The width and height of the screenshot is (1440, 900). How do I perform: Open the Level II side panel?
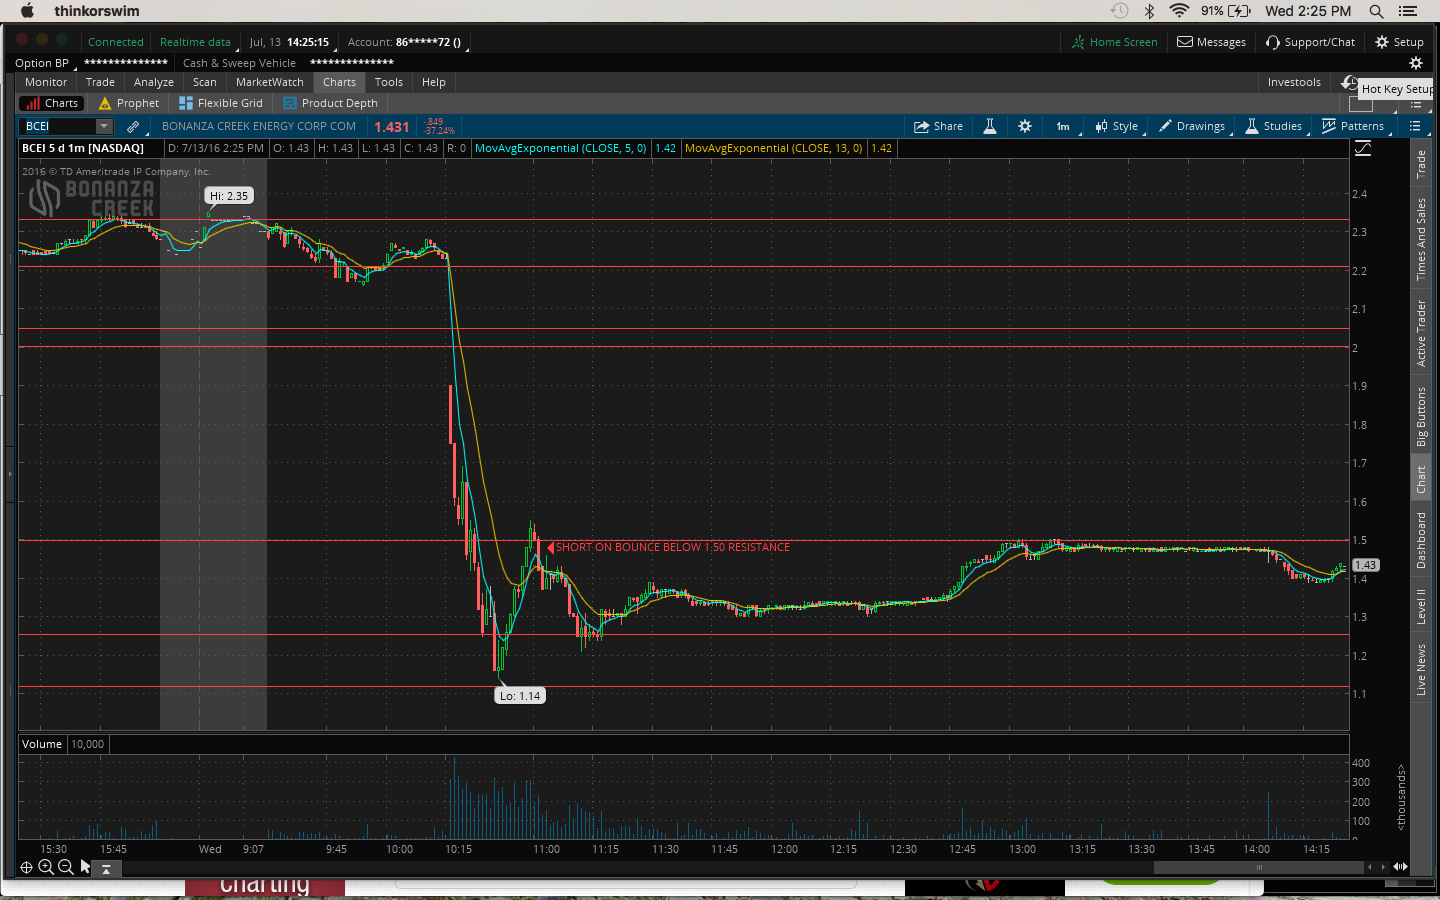pyautogui.click(x=1421, y=607)
